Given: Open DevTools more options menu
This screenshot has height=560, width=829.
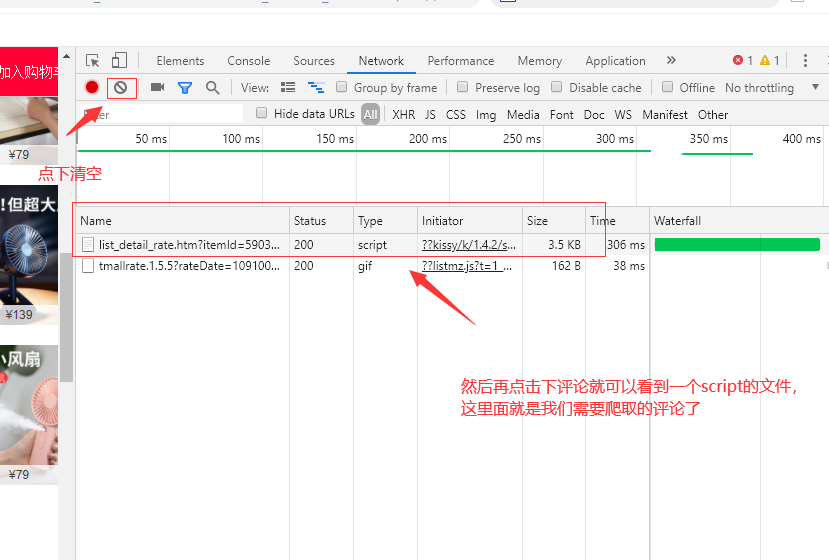Looking at the screenshot, I should pos(805,60).
